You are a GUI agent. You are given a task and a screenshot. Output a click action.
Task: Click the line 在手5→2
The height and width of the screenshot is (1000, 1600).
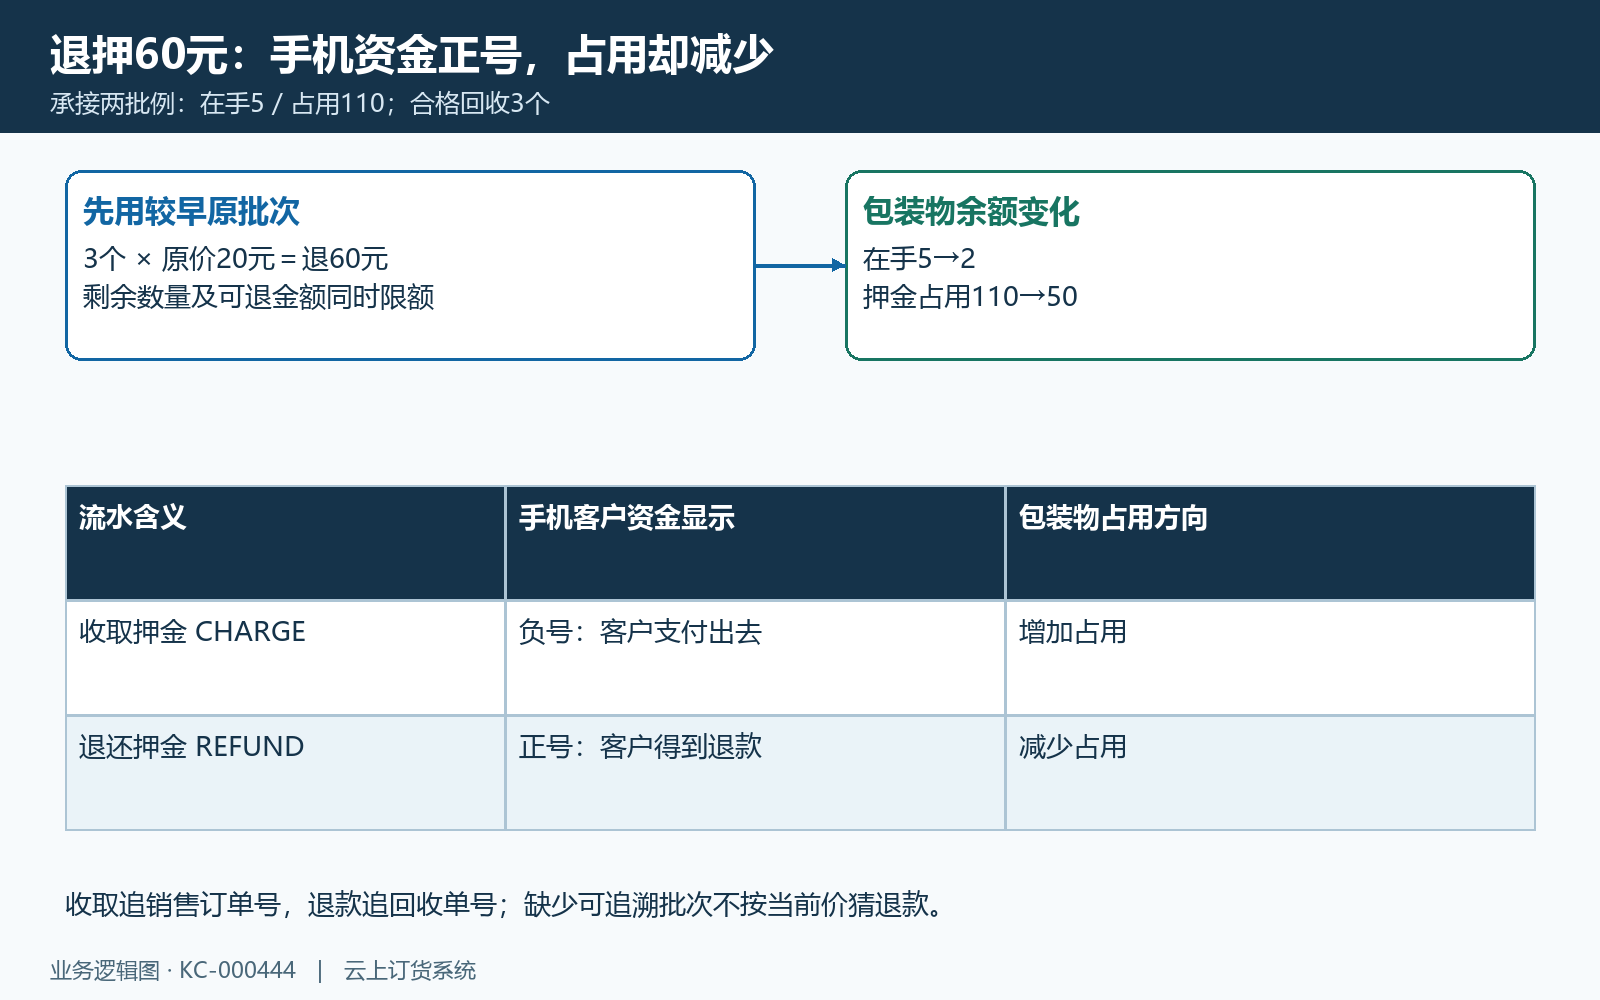(x=919, y=259)
